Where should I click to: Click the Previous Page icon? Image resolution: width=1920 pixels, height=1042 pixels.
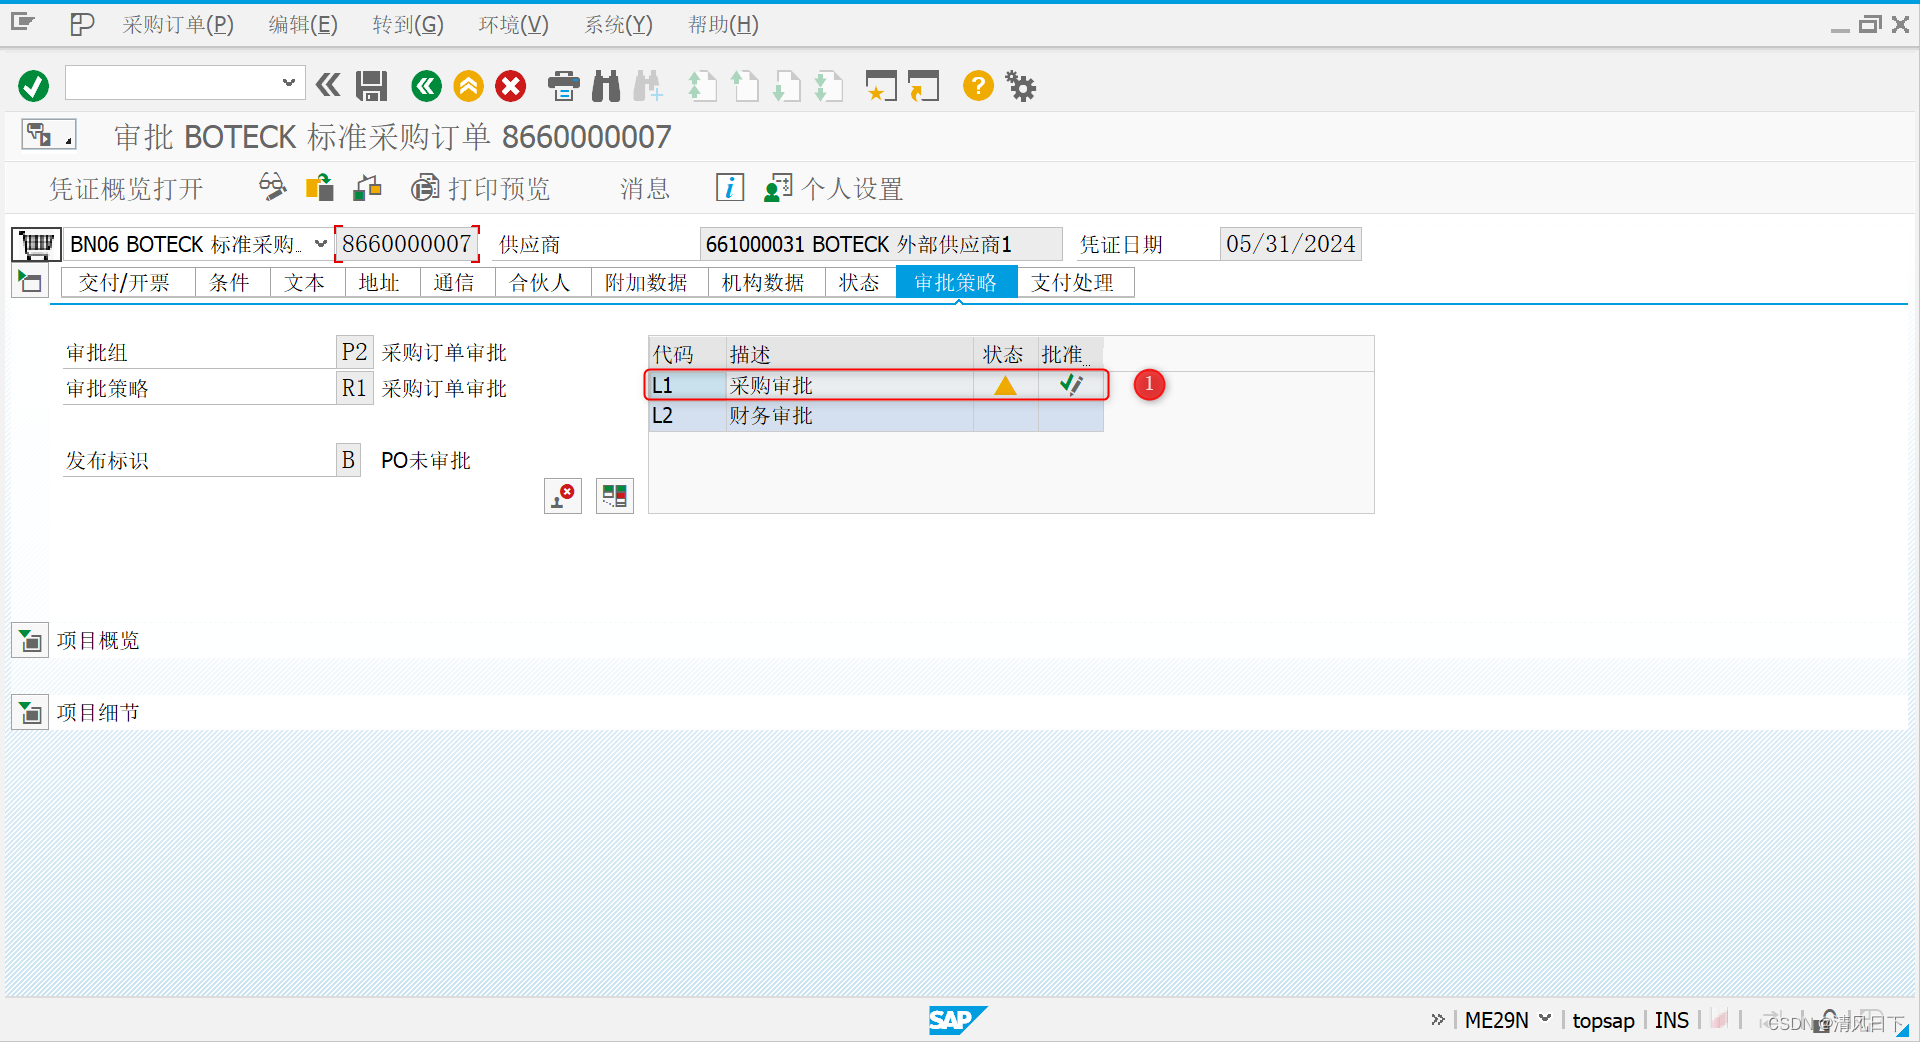click(x=745, y=86)
